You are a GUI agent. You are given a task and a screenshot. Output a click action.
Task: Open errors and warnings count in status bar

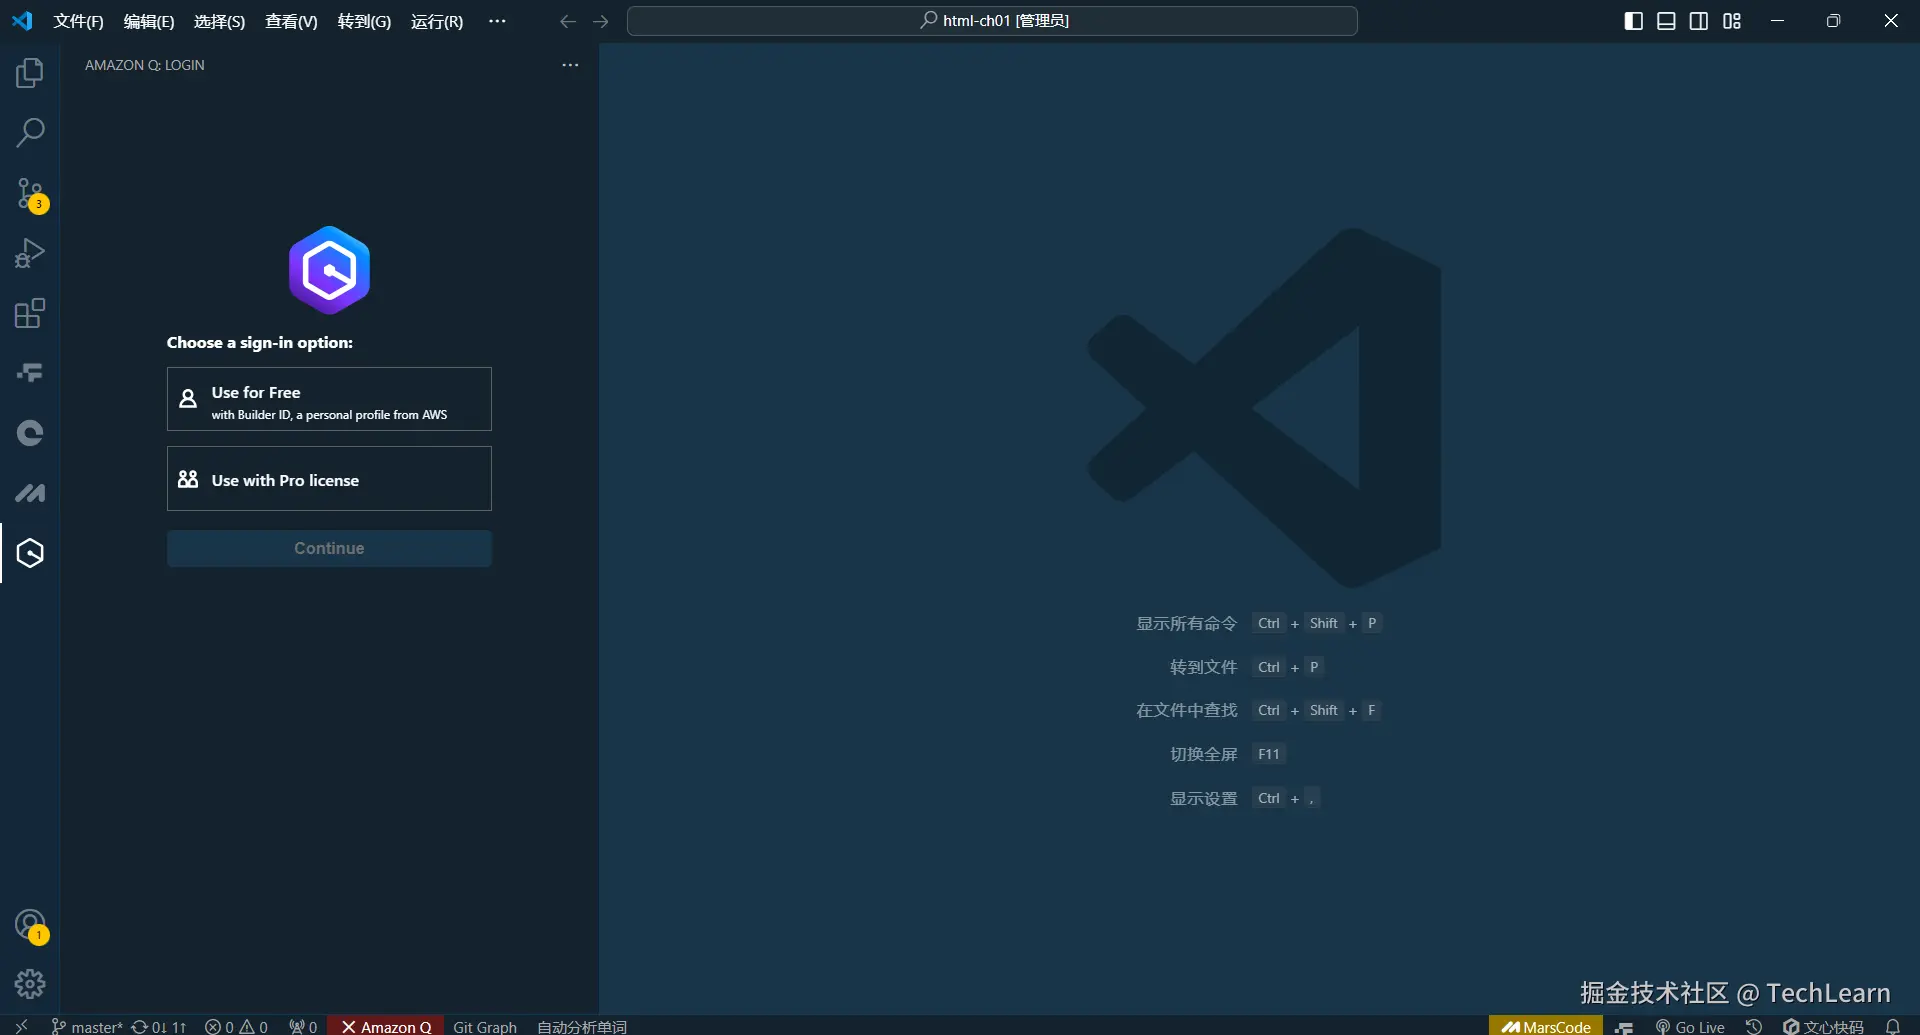236,1027
